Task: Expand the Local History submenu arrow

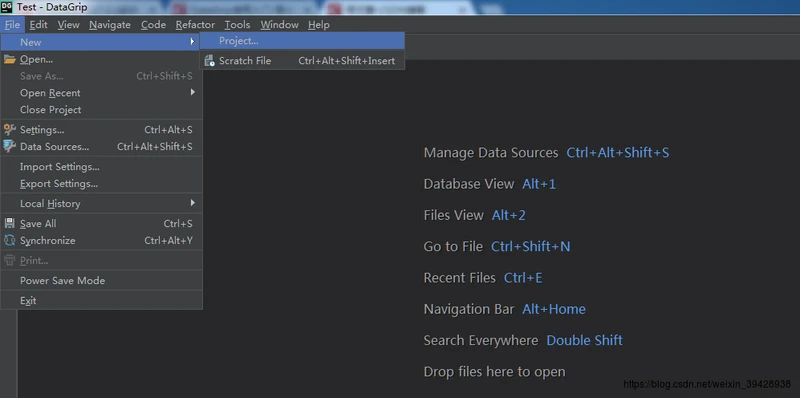Action: tap(192, 203)
